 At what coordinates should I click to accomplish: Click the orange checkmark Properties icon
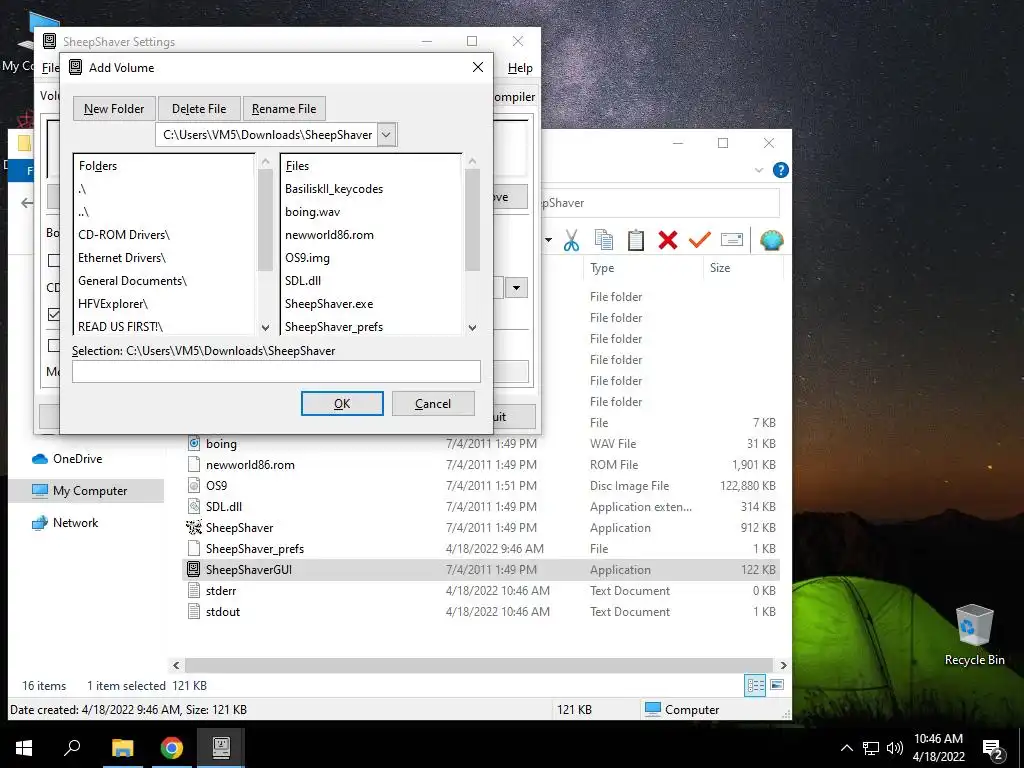pos(699,240)
